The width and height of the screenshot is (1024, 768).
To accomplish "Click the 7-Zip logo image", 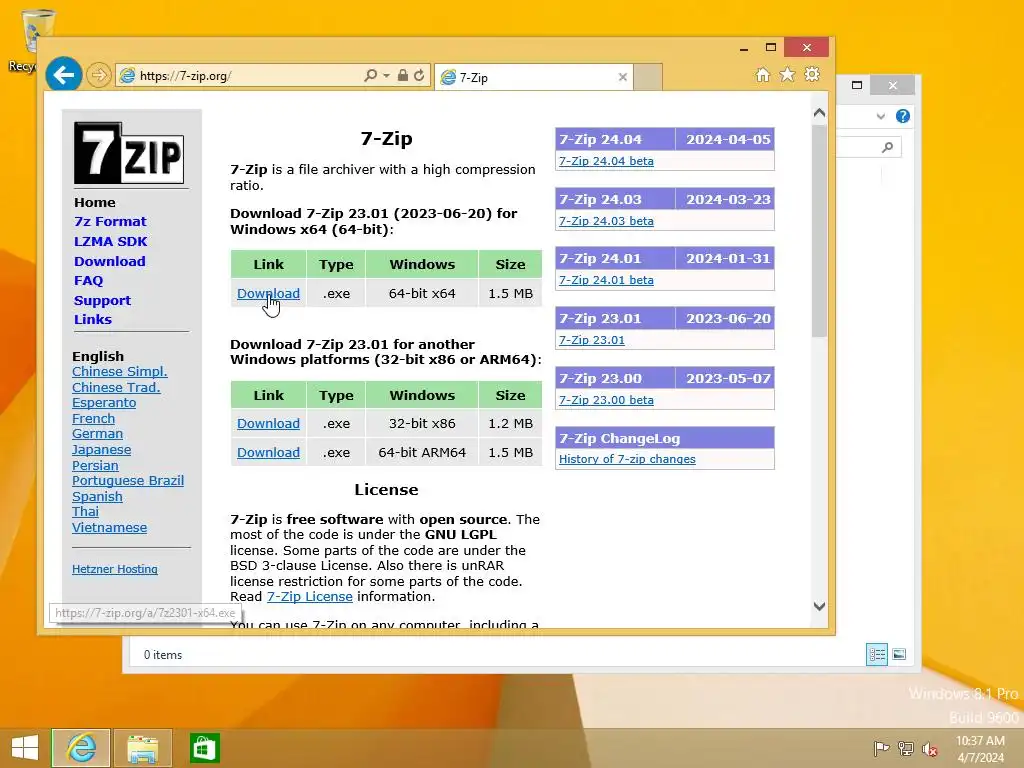I will (x=129, y=153).
